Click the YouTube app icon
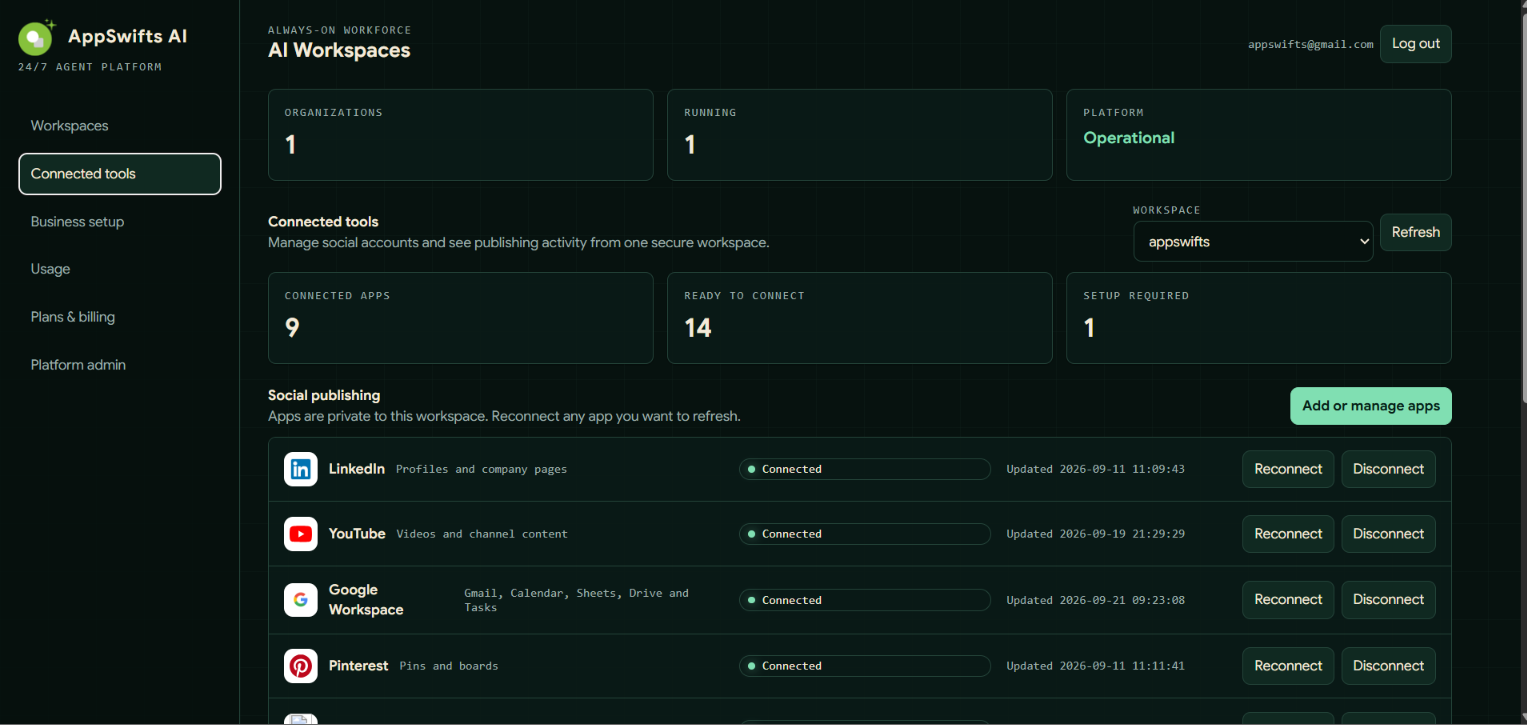 [301, 534]
